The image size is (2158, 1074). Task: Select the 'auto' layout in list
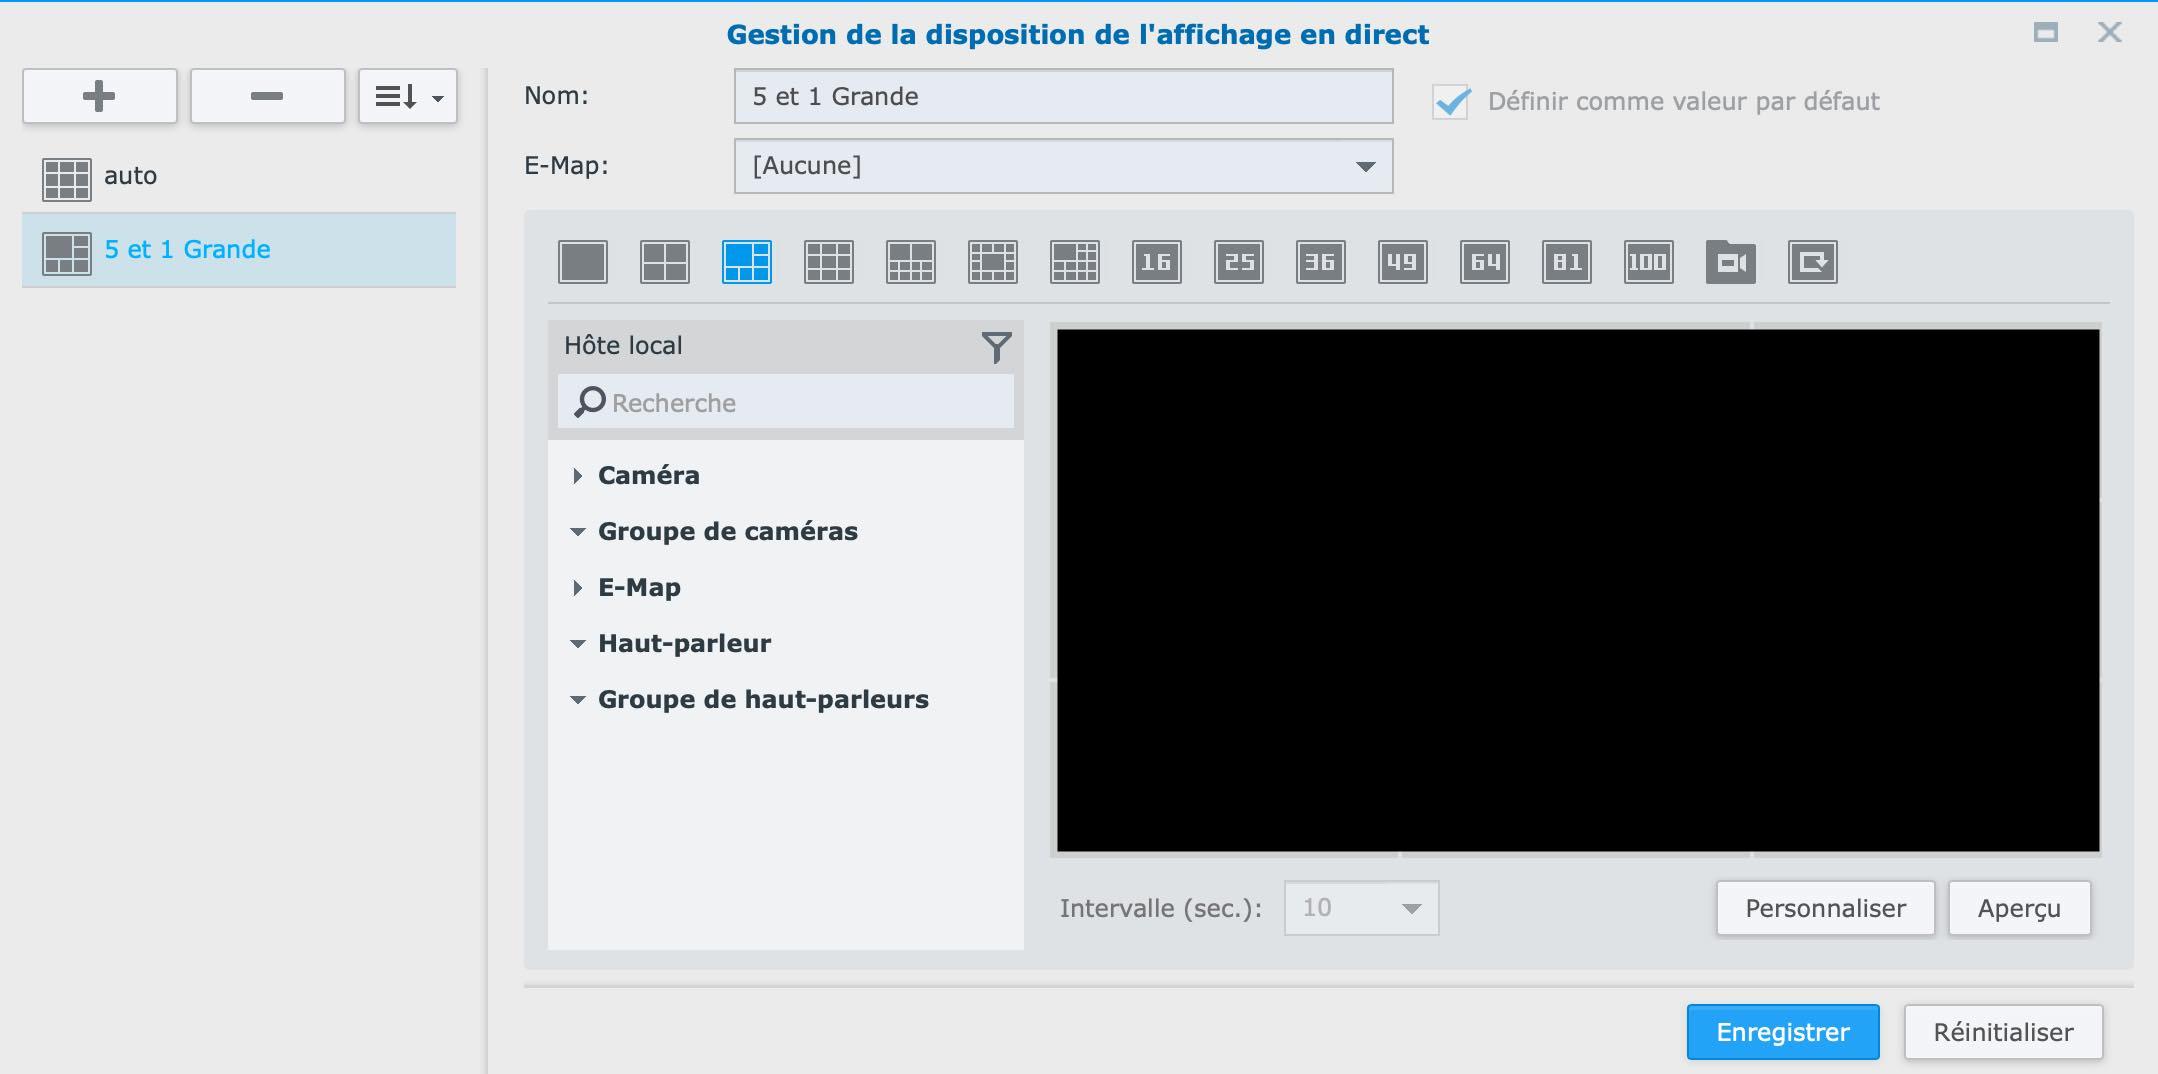coord(130,177)
